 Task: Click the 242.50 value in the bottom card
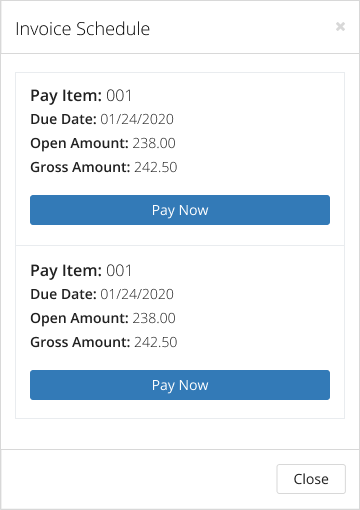coord(156,342)
